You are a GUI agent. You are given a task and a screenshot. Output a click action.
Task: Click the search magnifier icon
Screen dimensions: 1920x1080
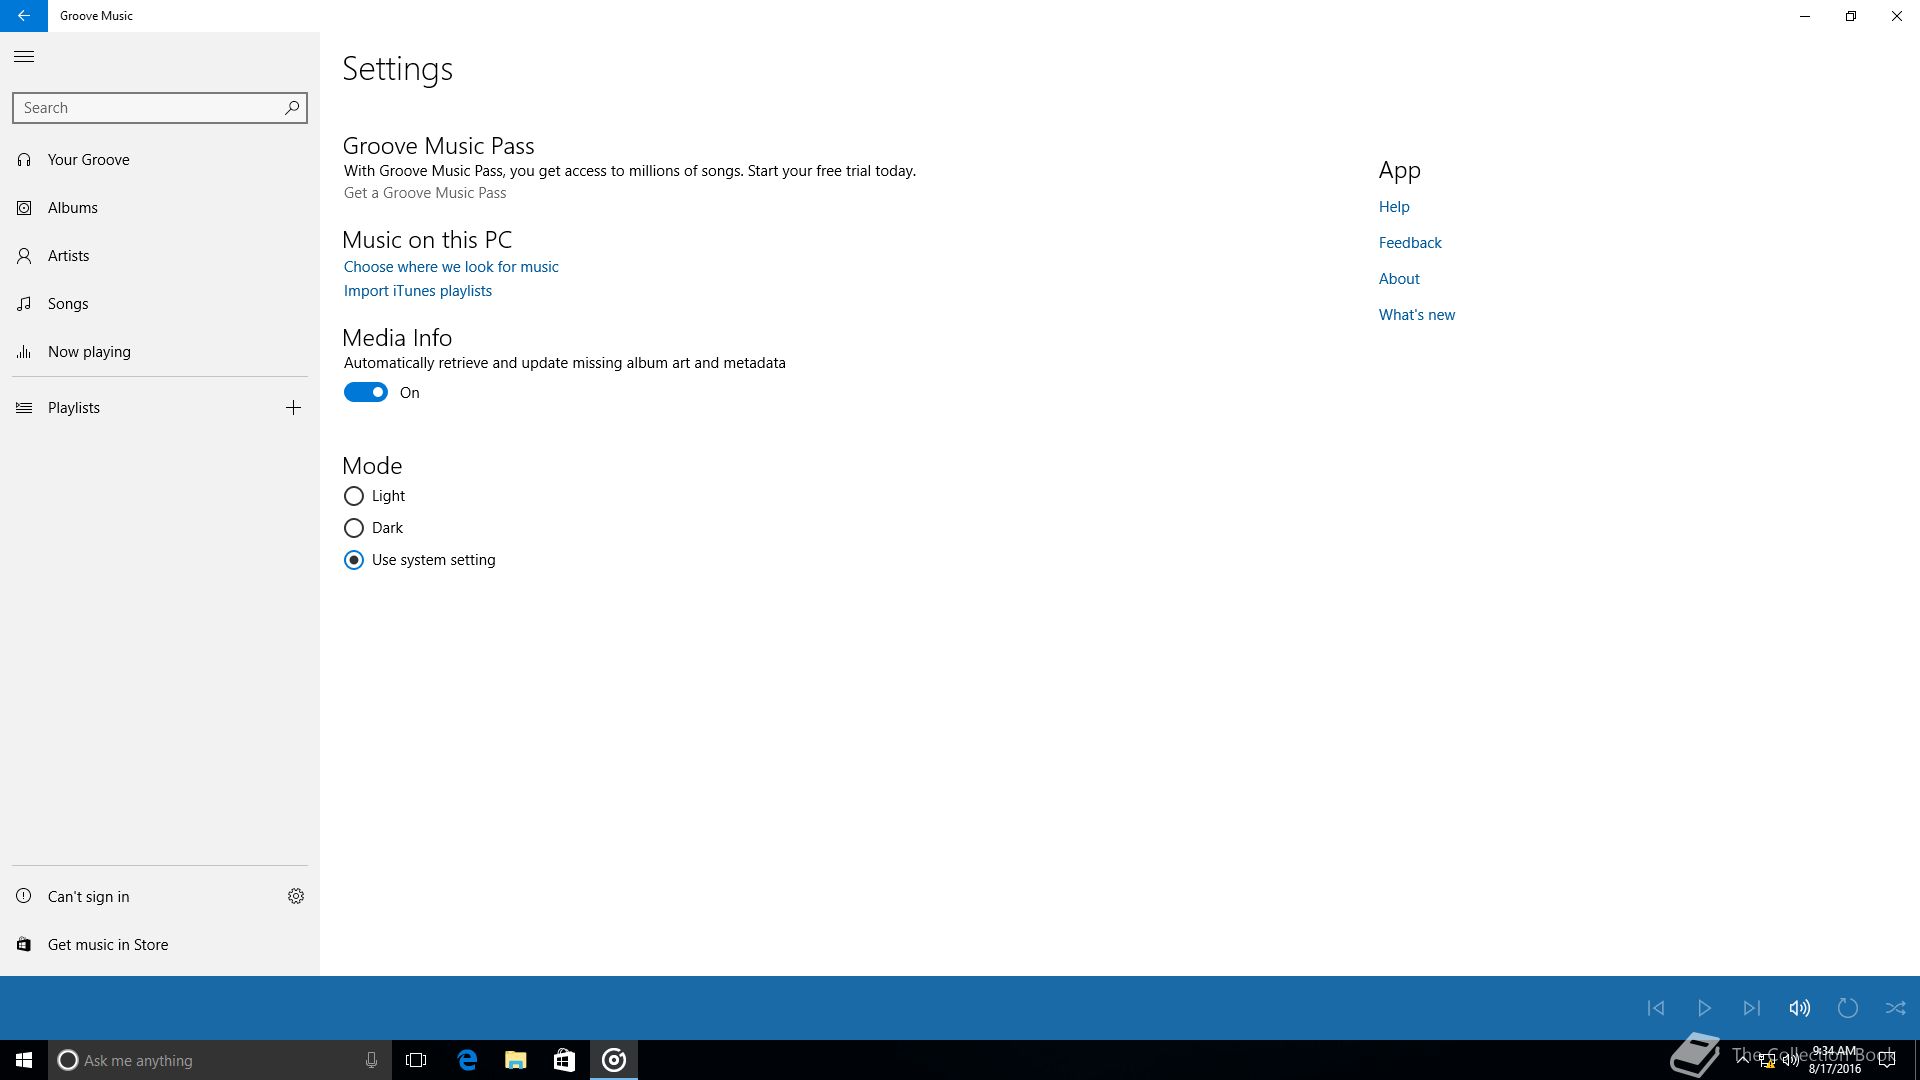coord(292,107)
